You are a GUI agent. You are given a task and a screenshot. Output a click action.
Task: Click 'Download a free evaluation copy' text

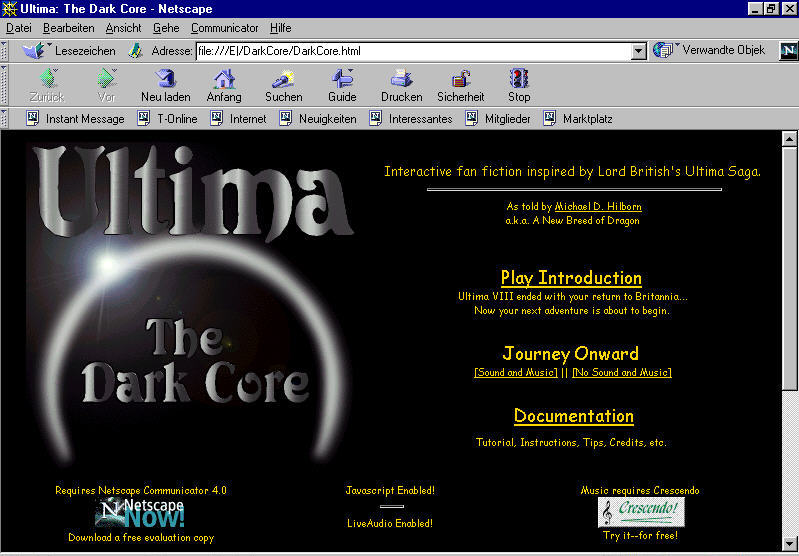141,538
